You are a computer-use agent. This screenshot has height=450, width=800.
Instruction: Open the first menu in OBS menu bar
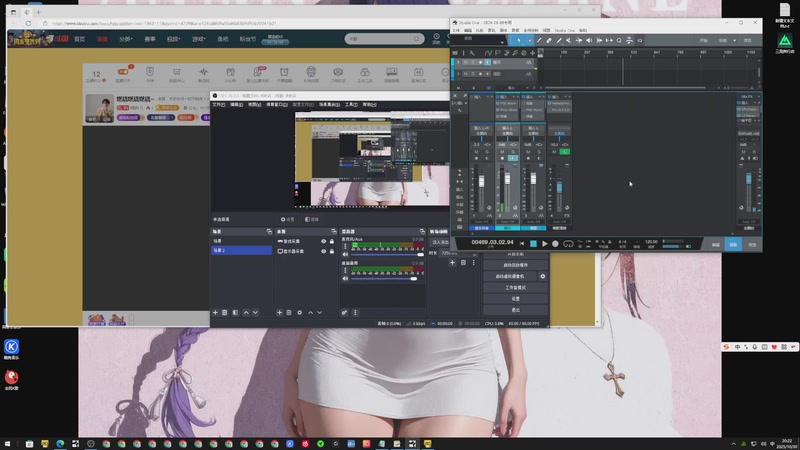[219, 105]
